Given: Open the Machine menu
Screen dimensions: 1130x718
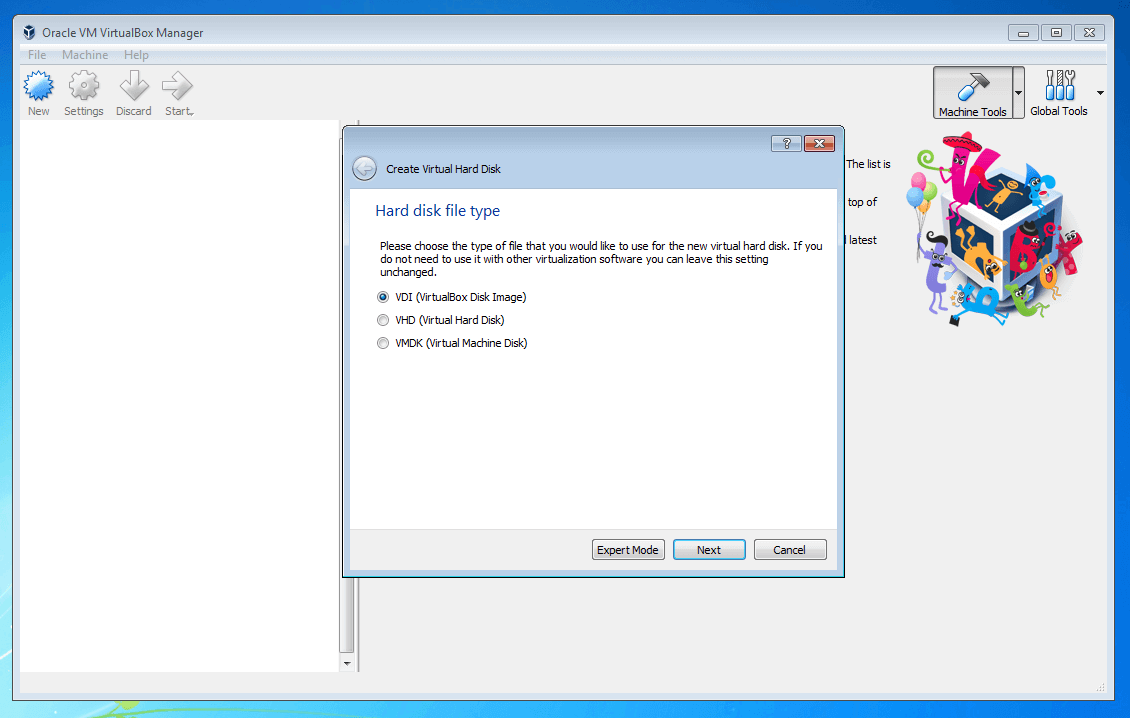Looking at the screenshot, I should 85,55.
